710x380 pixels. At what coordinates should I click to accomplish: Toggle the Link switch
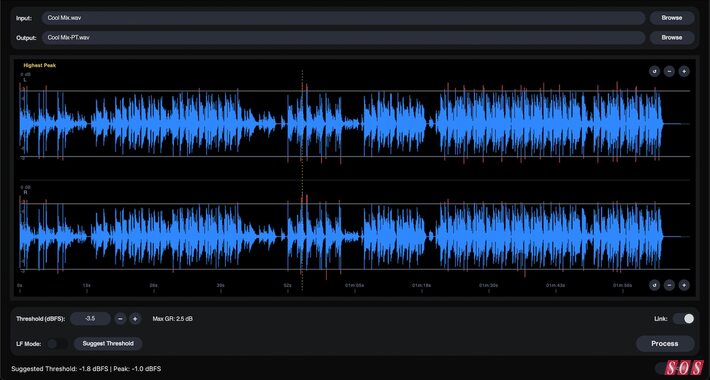(x=683, y=319)
